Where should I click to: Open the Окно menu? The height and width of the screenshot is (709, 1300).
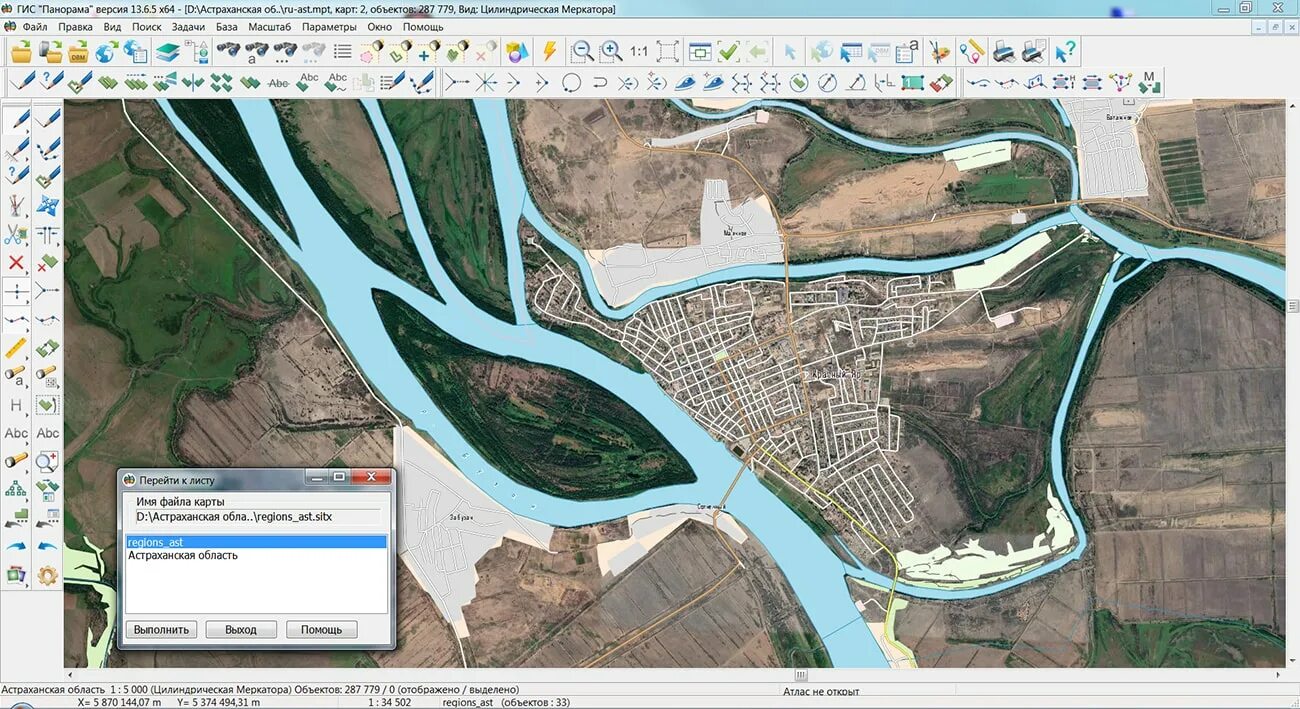[380, 27]
